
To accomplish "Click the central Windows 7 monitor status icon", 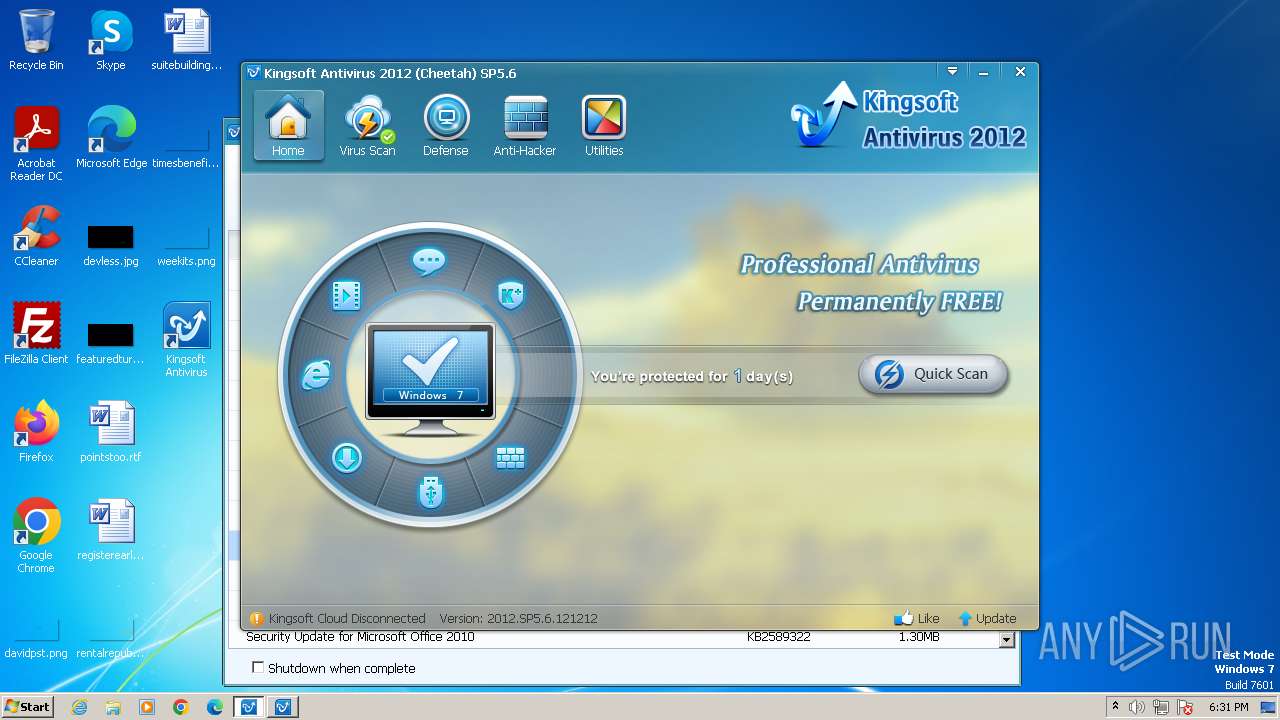I will (x=430, y=380).
